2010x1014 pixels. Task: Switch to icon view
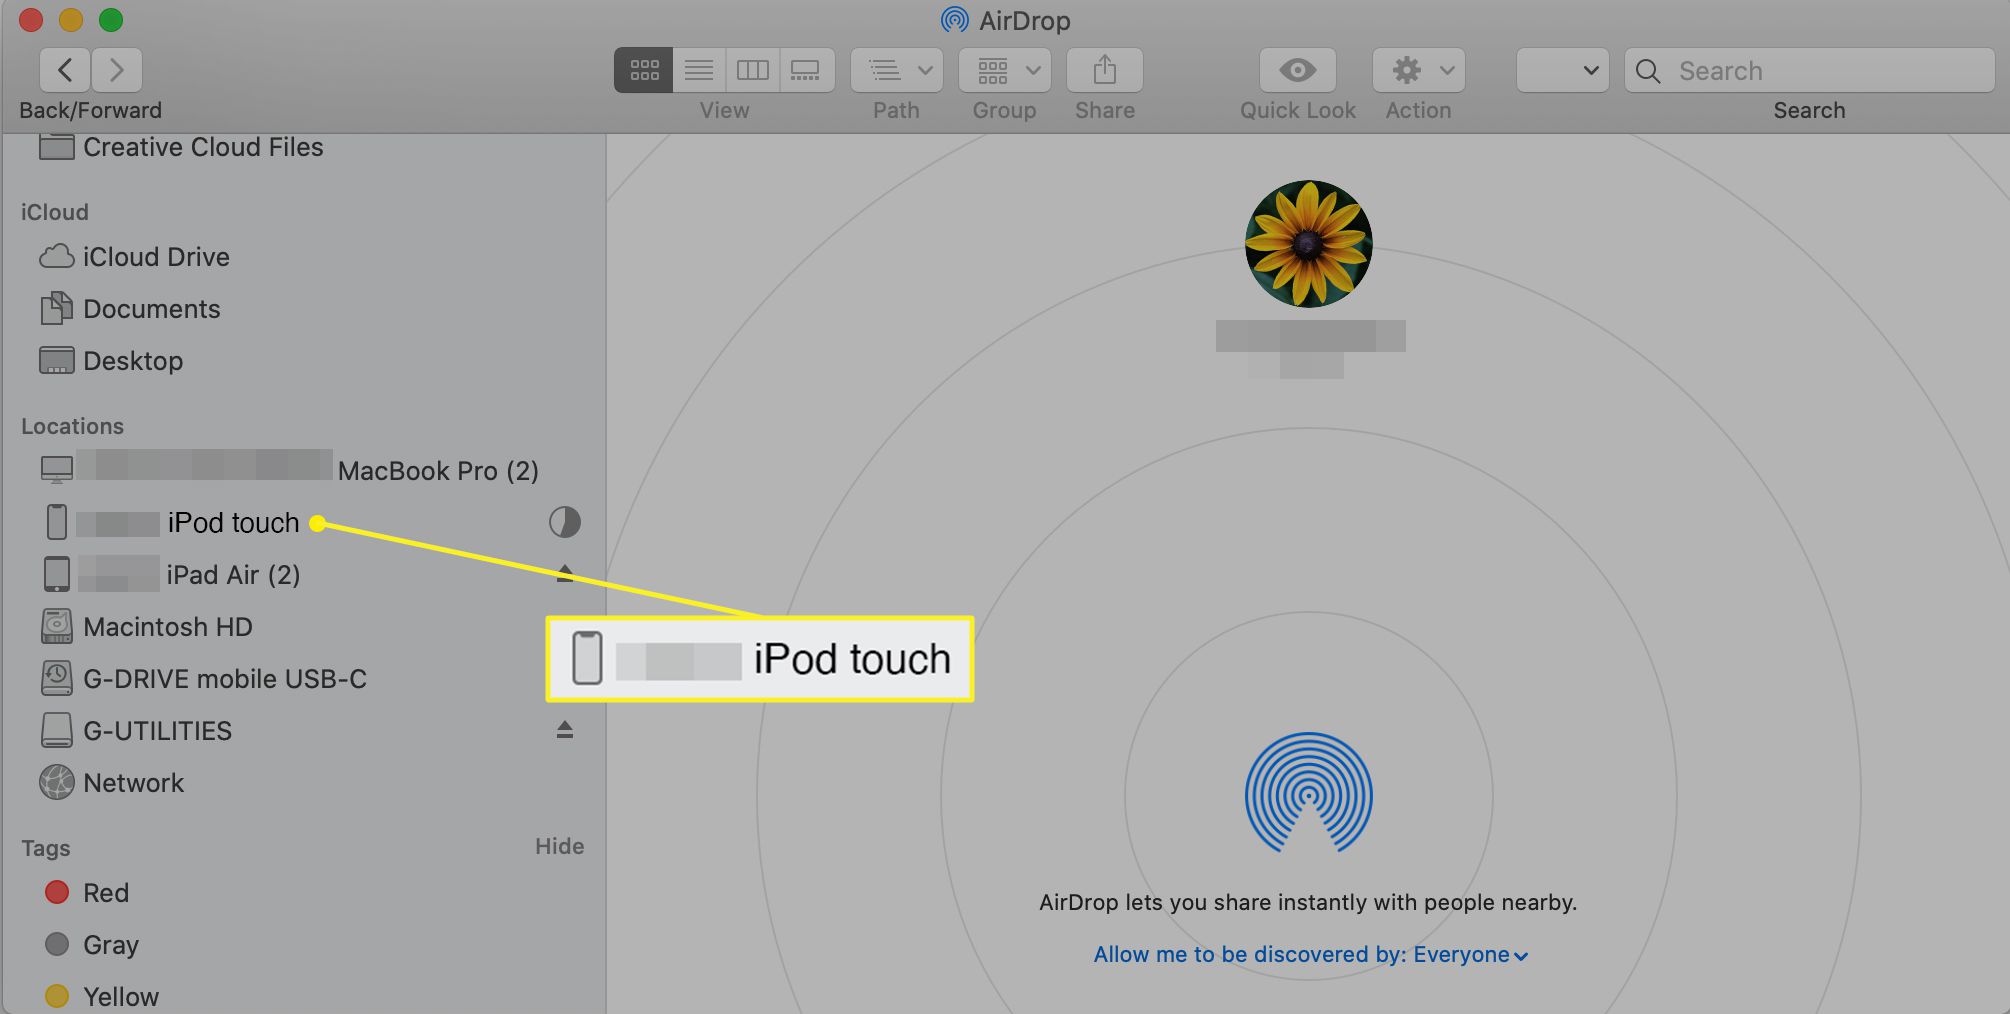pos(644,70)
